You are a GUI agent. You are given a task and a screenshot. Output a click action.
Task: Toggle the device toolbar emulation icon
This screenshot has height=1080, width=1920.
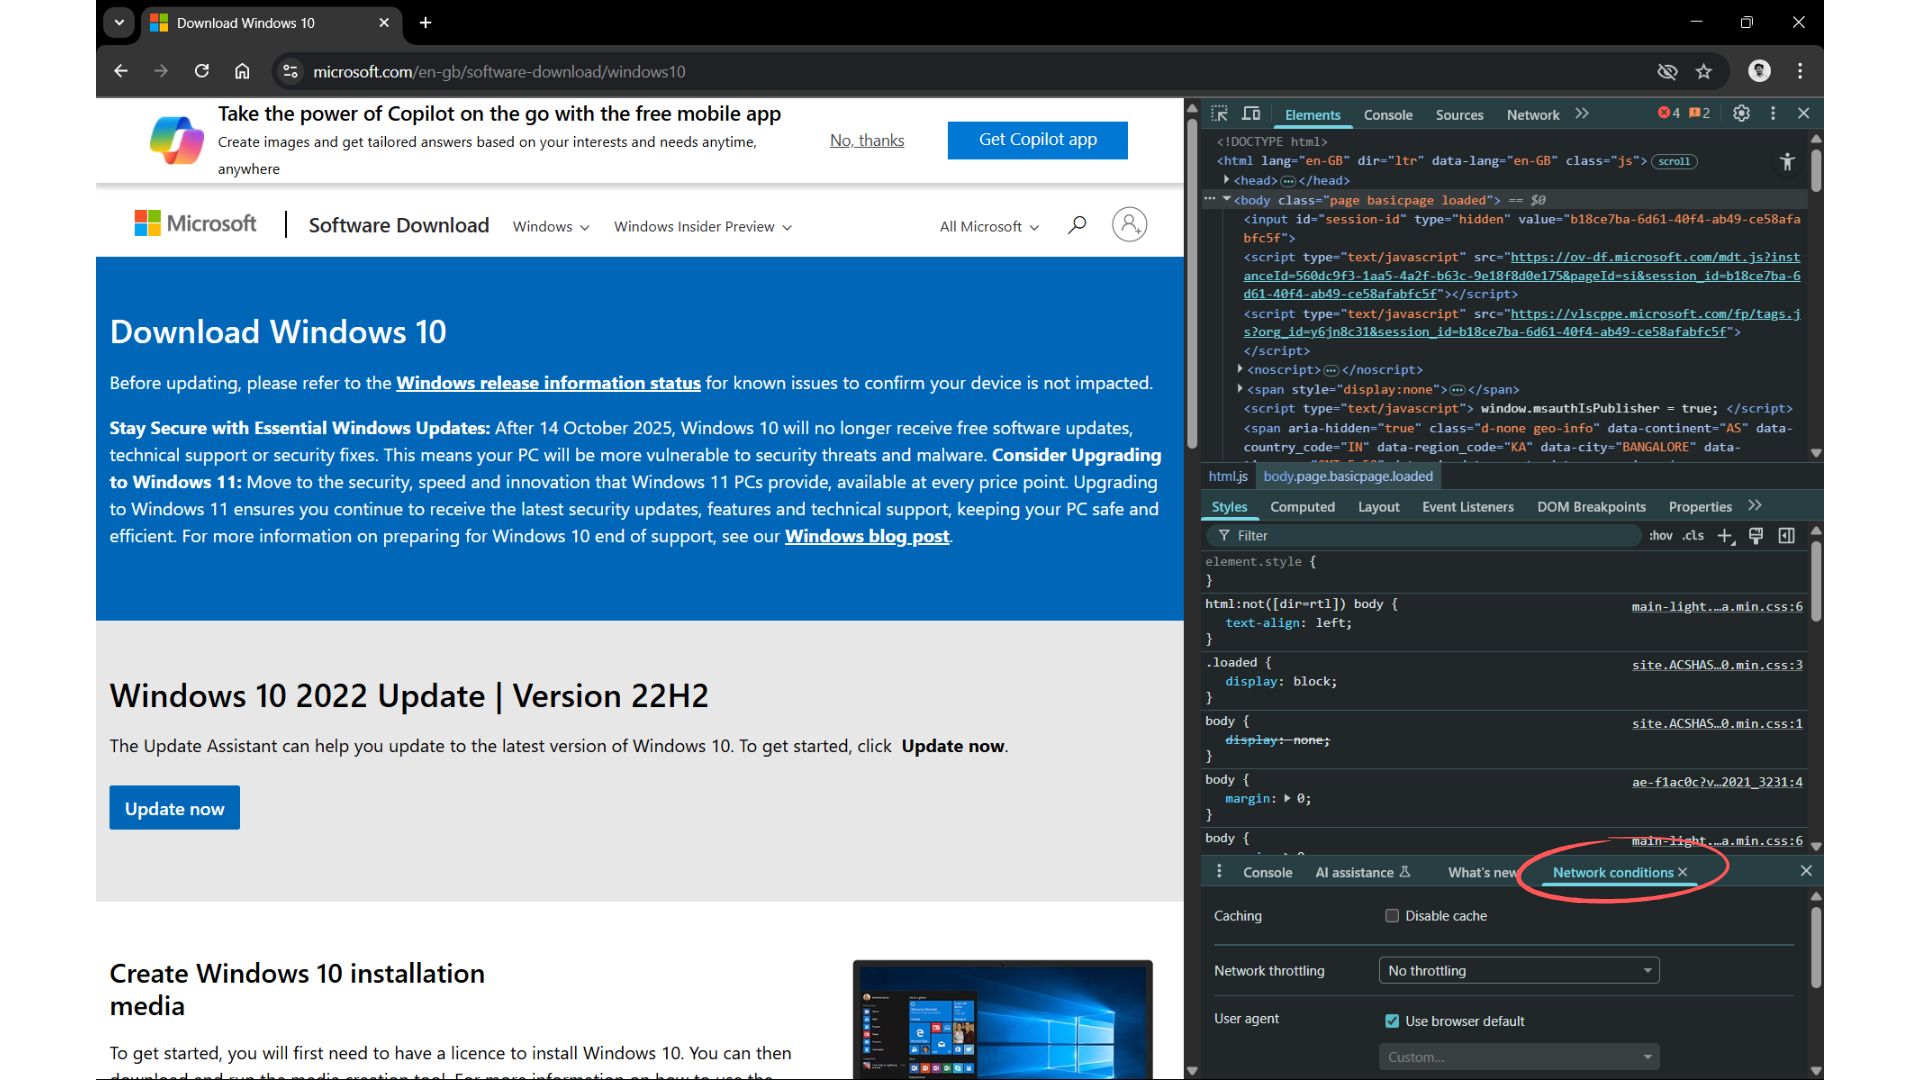1251,114
